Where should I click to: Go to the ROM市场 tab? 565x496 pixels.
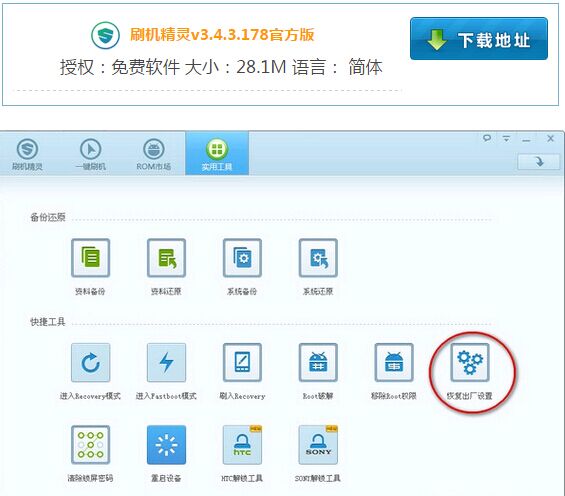(154, 154)
